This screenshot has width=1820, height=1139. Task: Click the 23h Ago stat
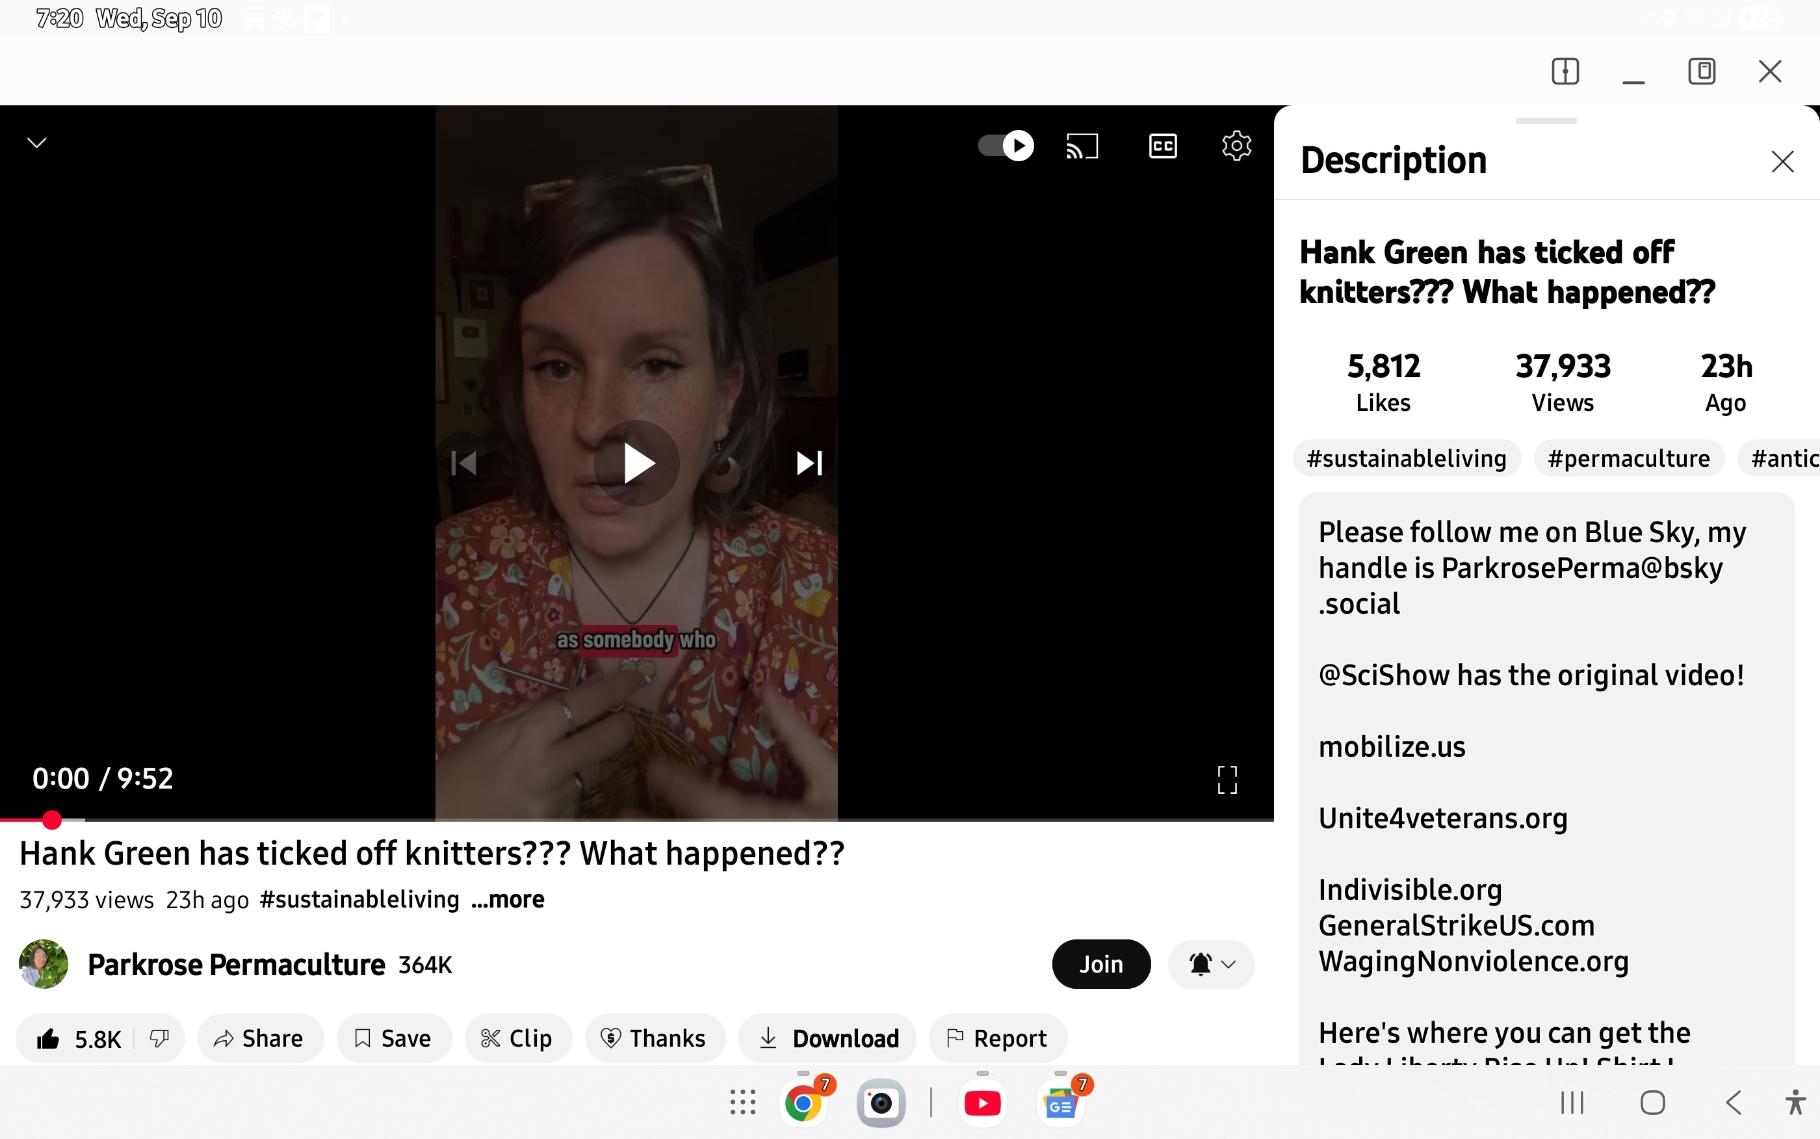(1726, 383)
